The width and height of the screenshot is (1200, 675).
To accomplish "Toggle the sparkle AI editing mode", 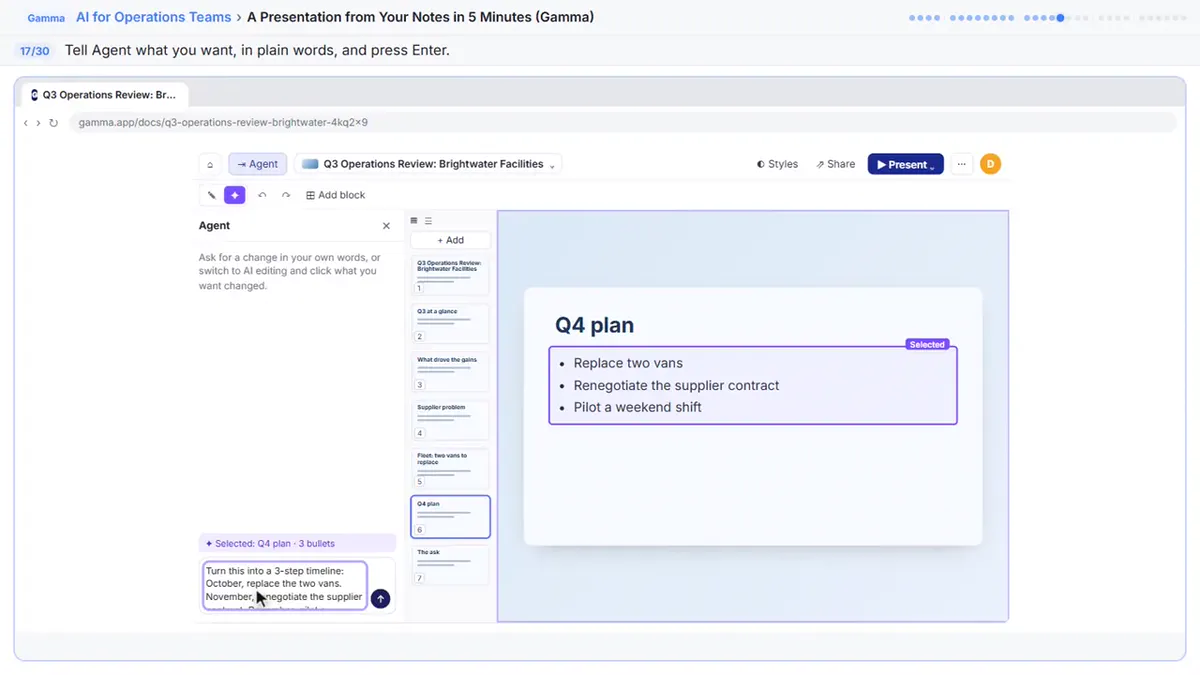I will 235,195.
